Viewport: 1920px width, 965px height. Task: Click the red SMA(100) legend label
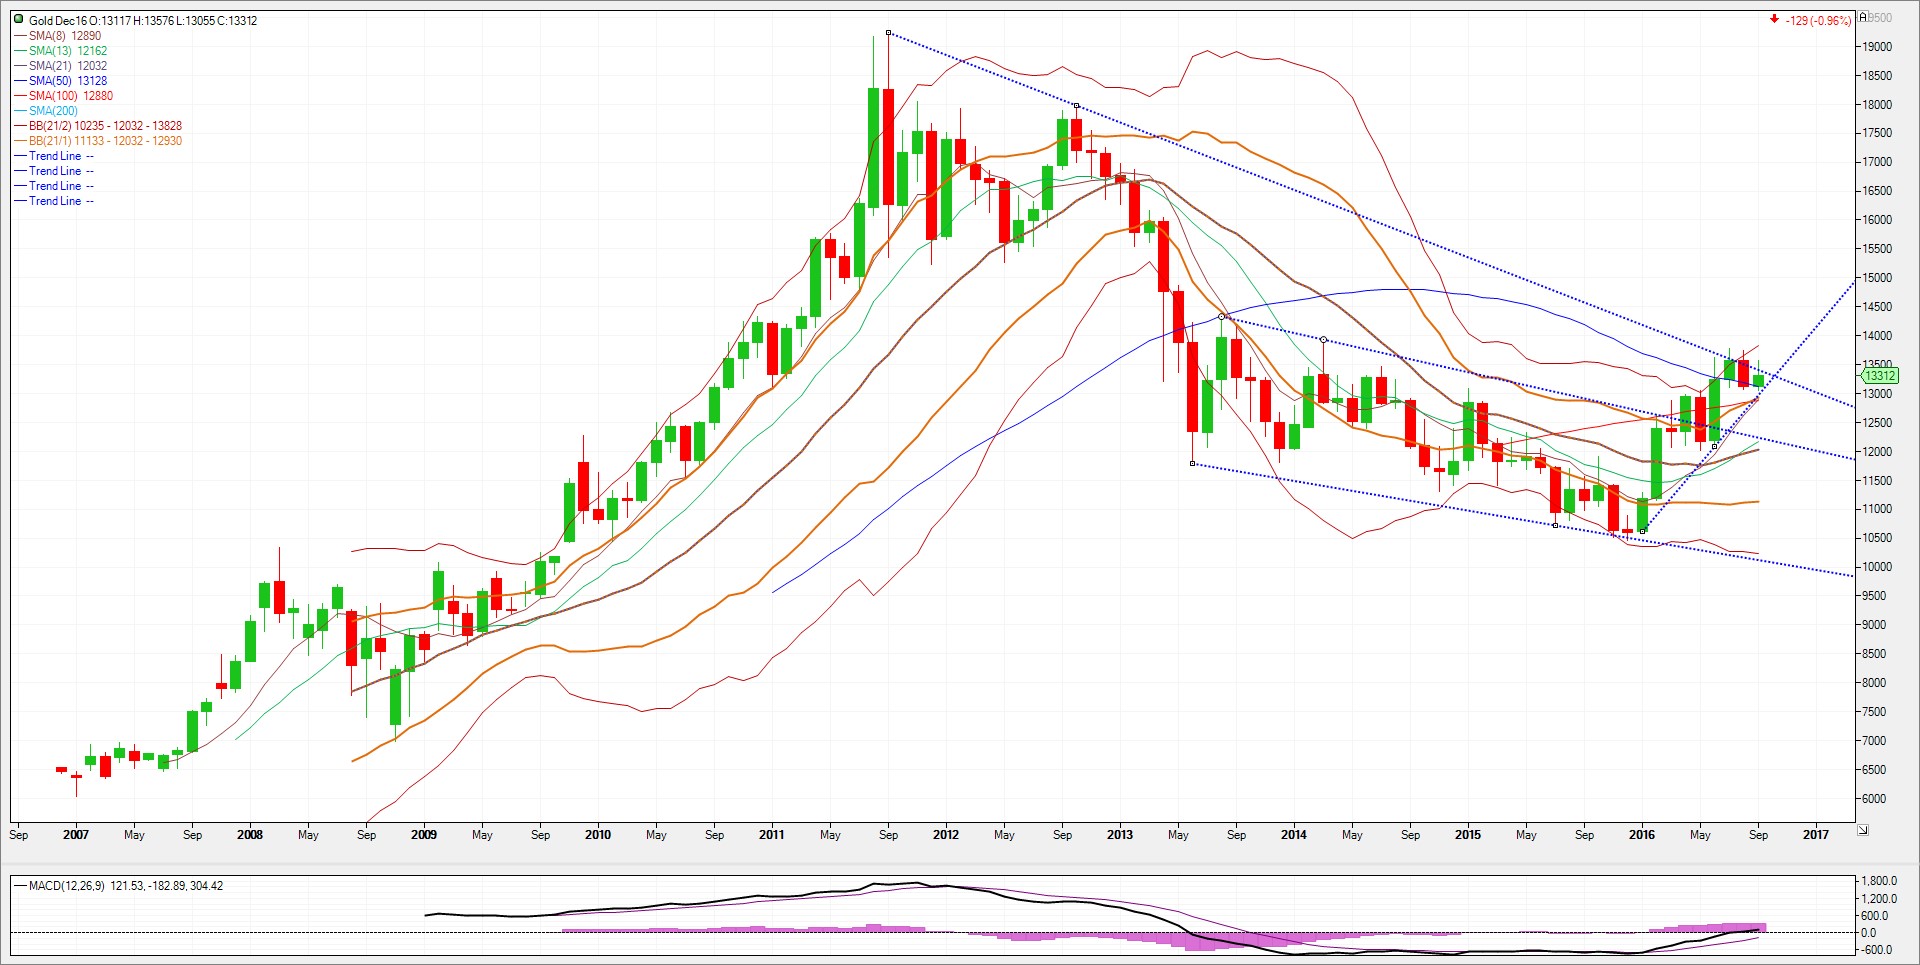point(70,96)
